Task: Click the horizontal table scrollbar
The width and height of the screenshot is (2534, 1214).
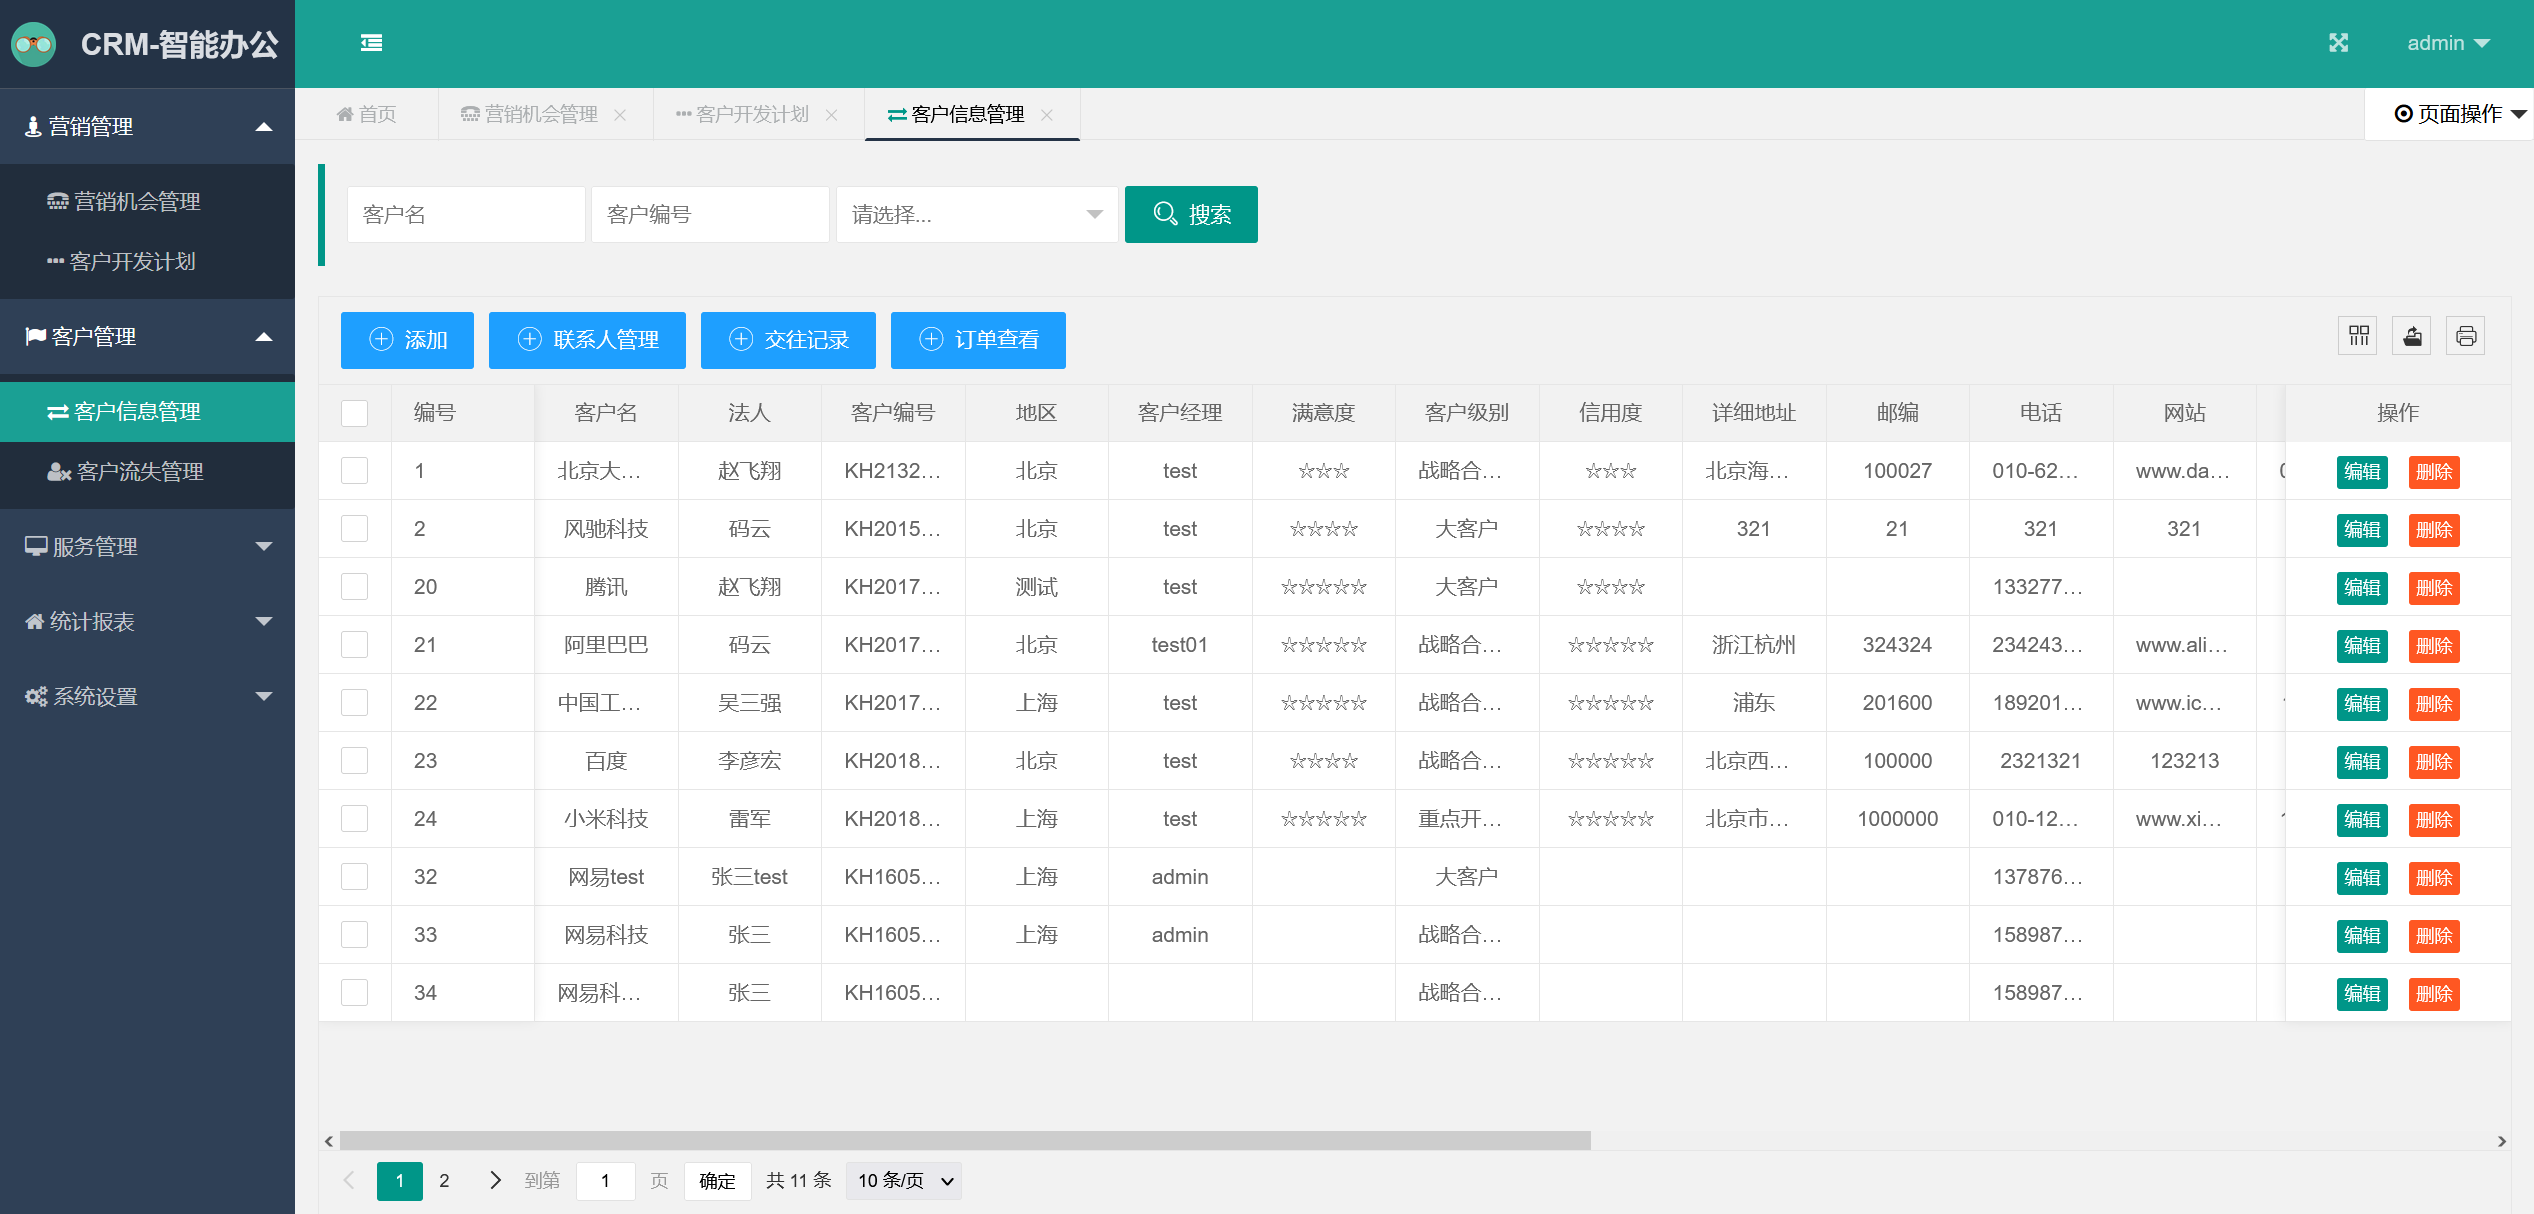Action: (965, 1141)
